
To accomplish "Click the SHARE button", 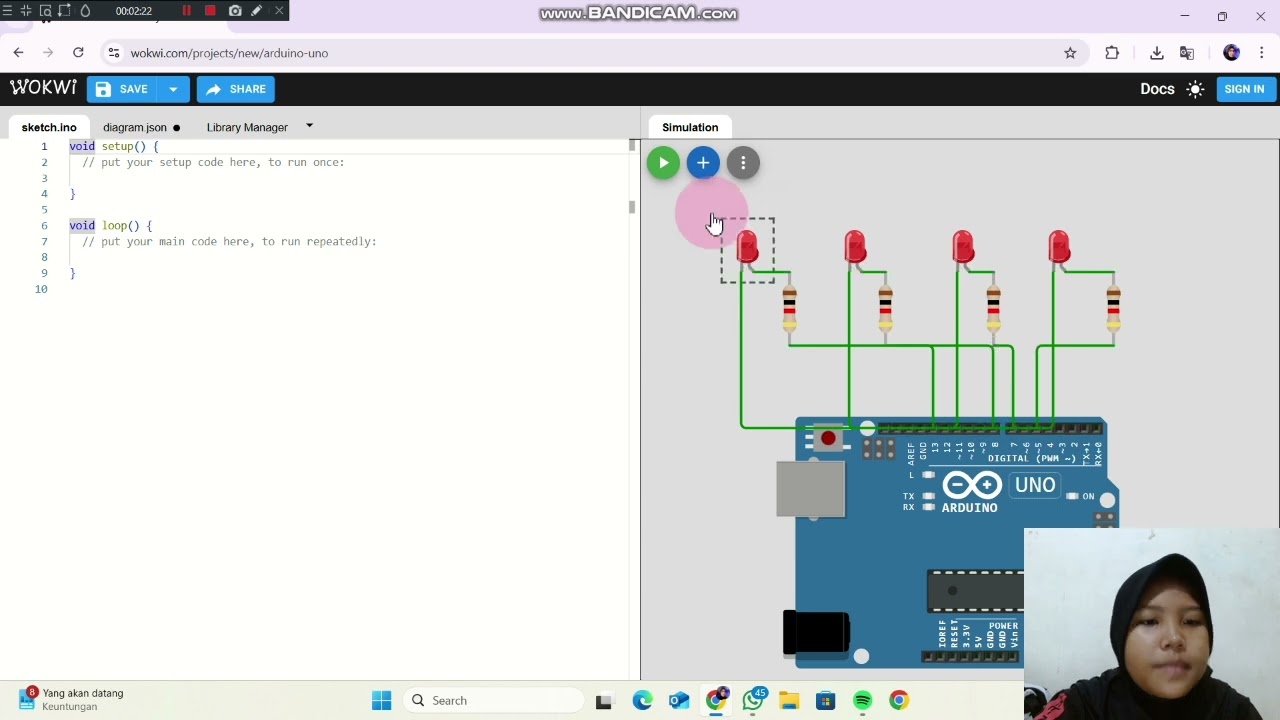I will tap(236, 89).
